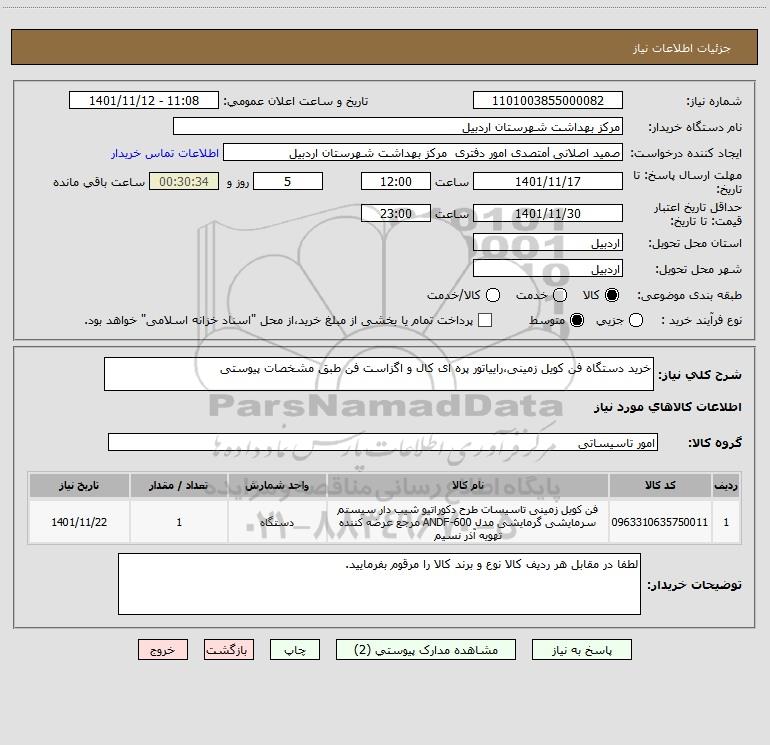Click the buyer notes text area

pyautogui.click(x=379, y=584)
